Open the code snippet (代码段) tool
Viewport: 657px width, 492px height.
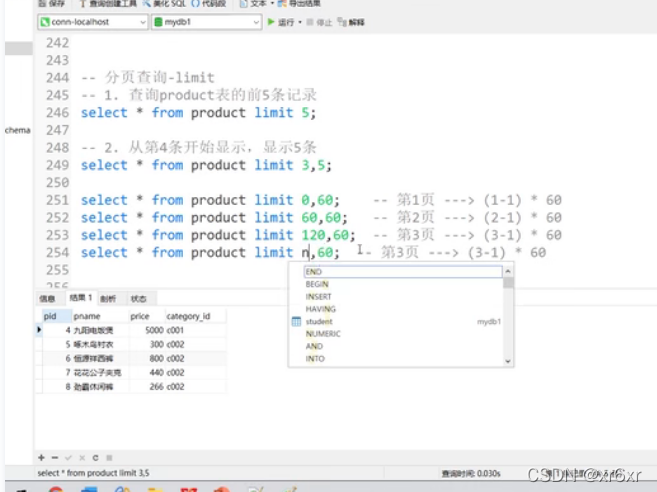[x=208, y=3]
